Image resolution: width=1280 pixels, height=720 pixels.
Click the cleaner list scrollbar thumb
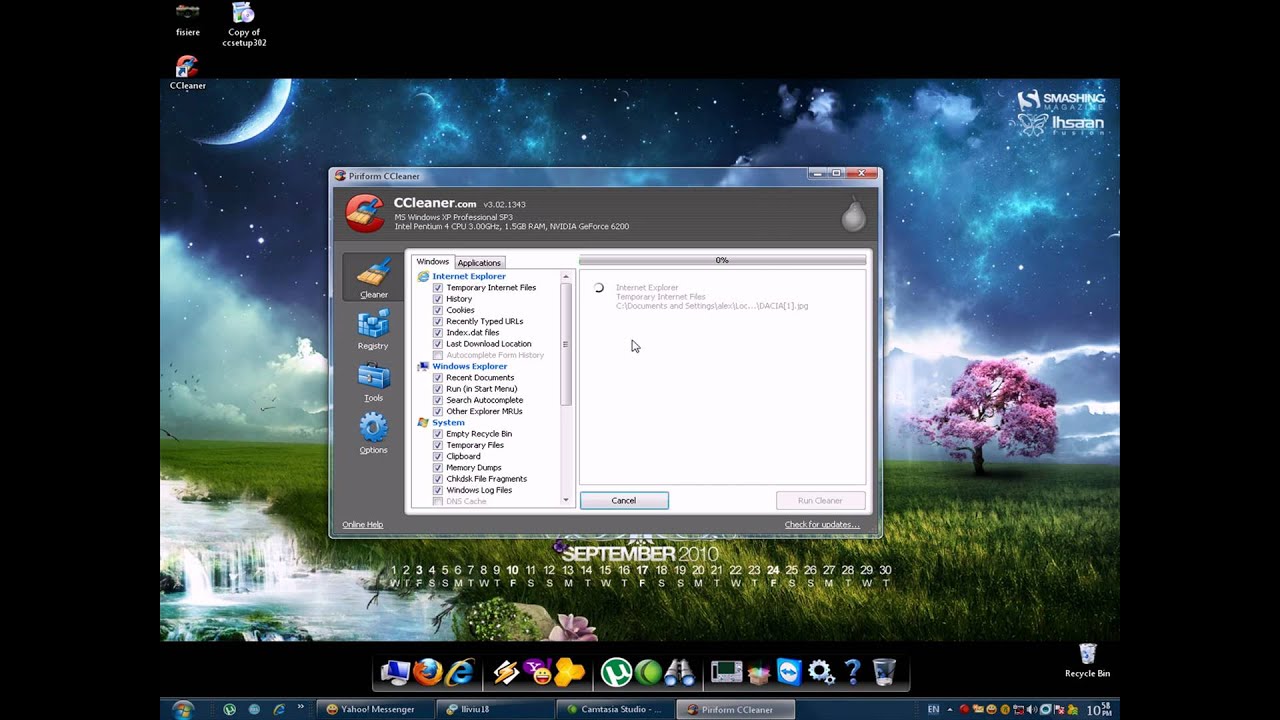point(566,344)
